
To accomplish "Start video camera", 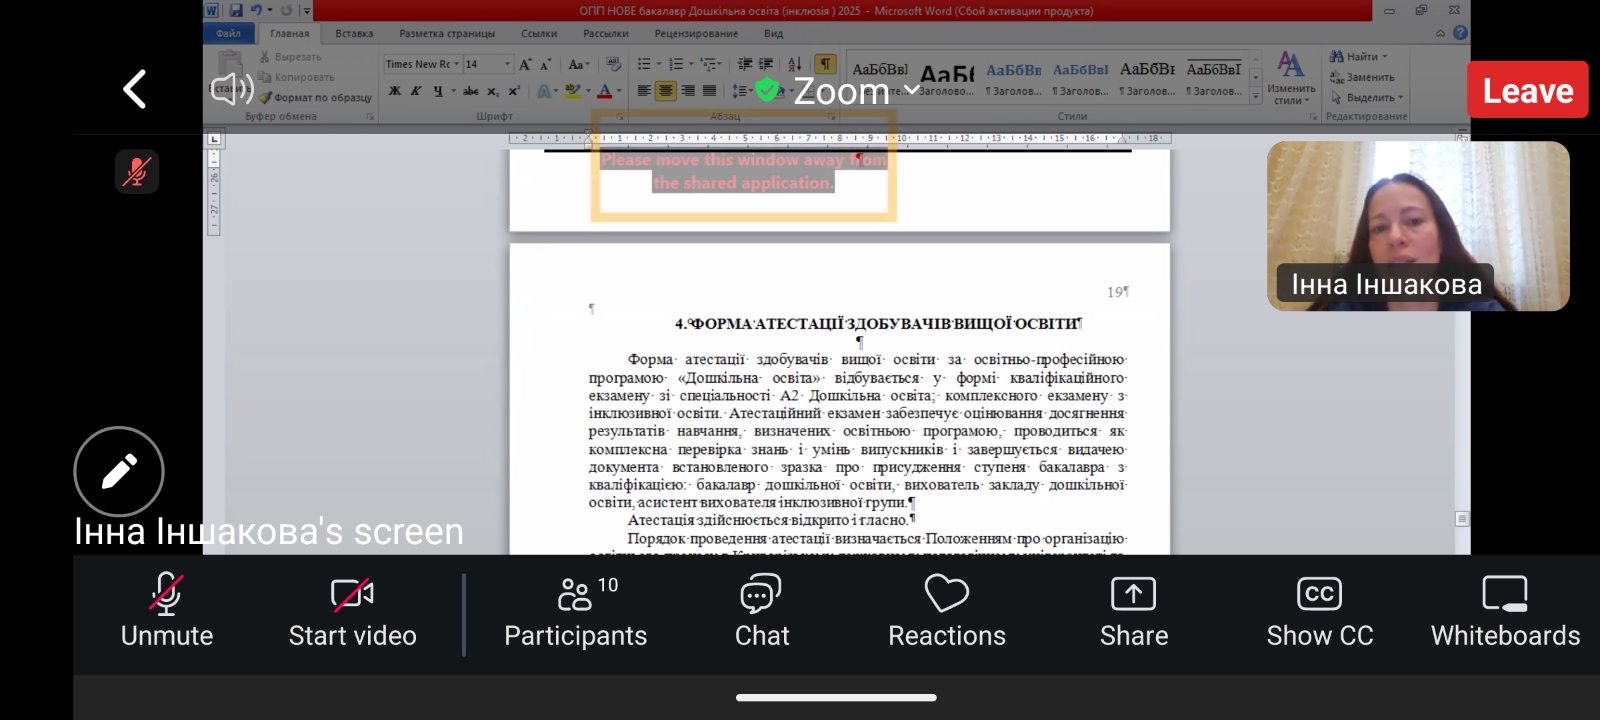I will coord(352,612).
